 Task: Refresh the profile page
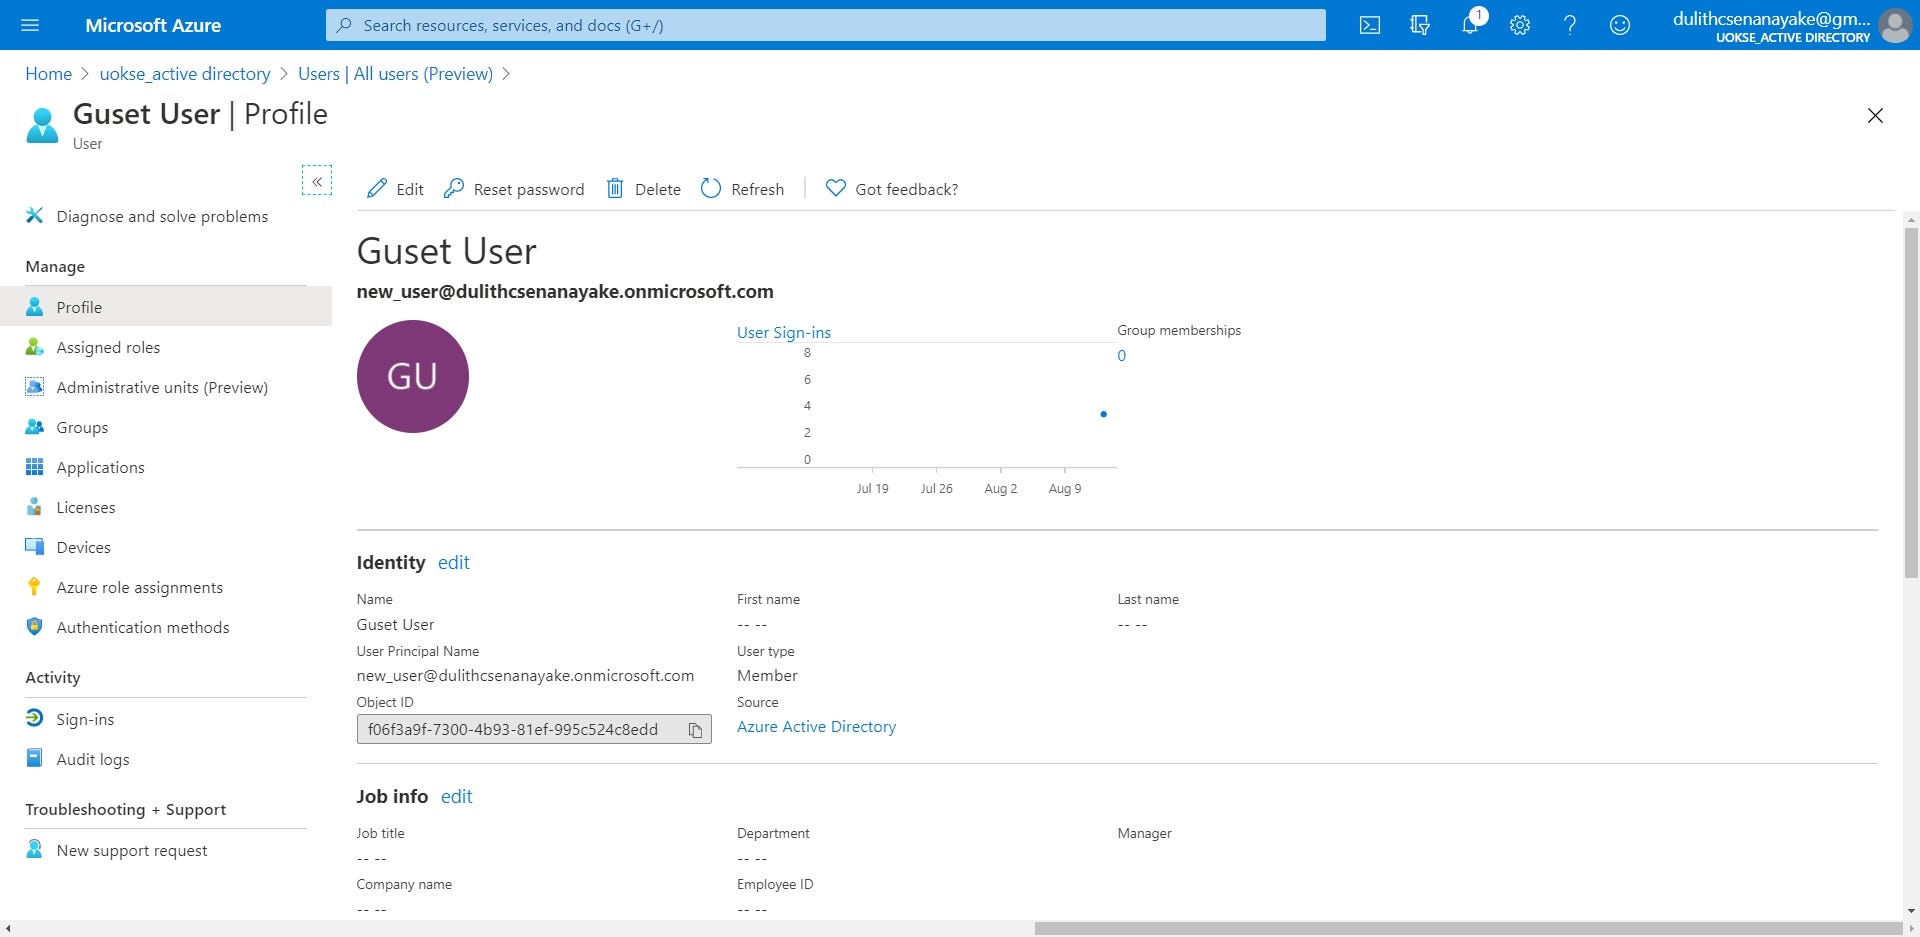pos(742,189)
